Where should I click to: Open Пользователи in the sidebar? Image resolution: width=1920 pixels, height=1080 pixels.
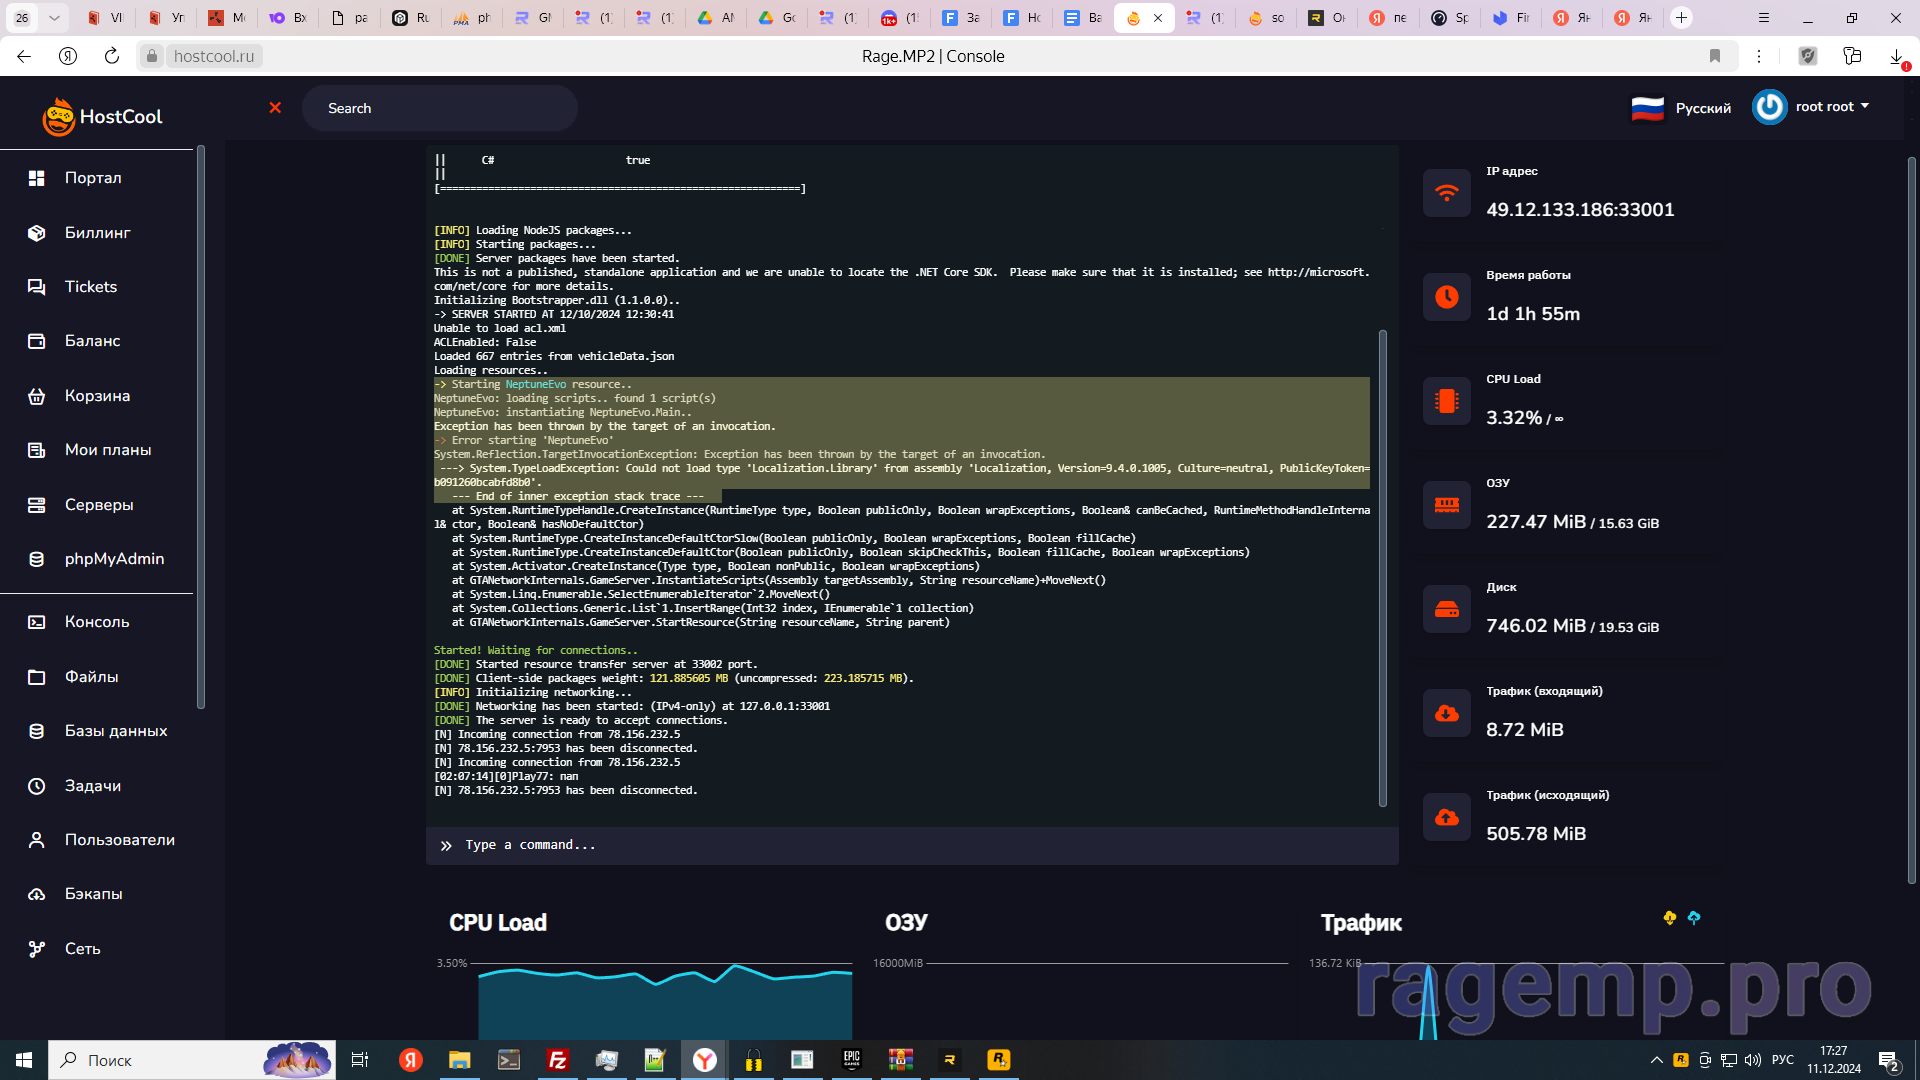coord(119,840)
